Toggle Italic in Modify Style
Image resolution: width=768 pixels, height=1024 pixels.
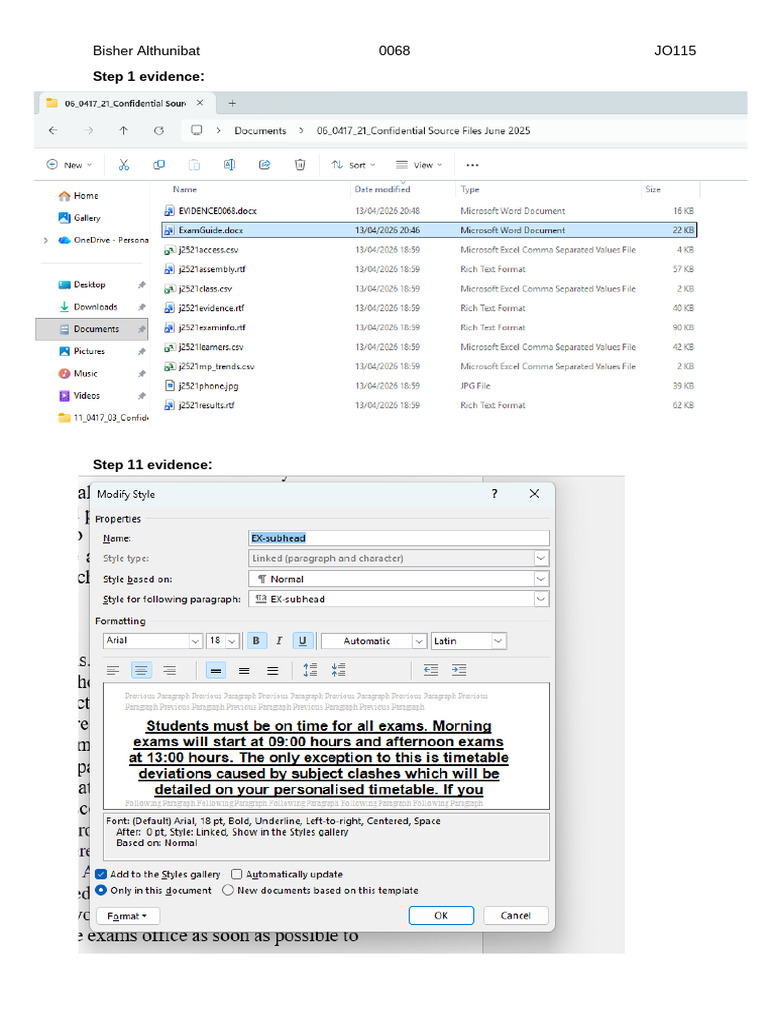coord(279,641)
